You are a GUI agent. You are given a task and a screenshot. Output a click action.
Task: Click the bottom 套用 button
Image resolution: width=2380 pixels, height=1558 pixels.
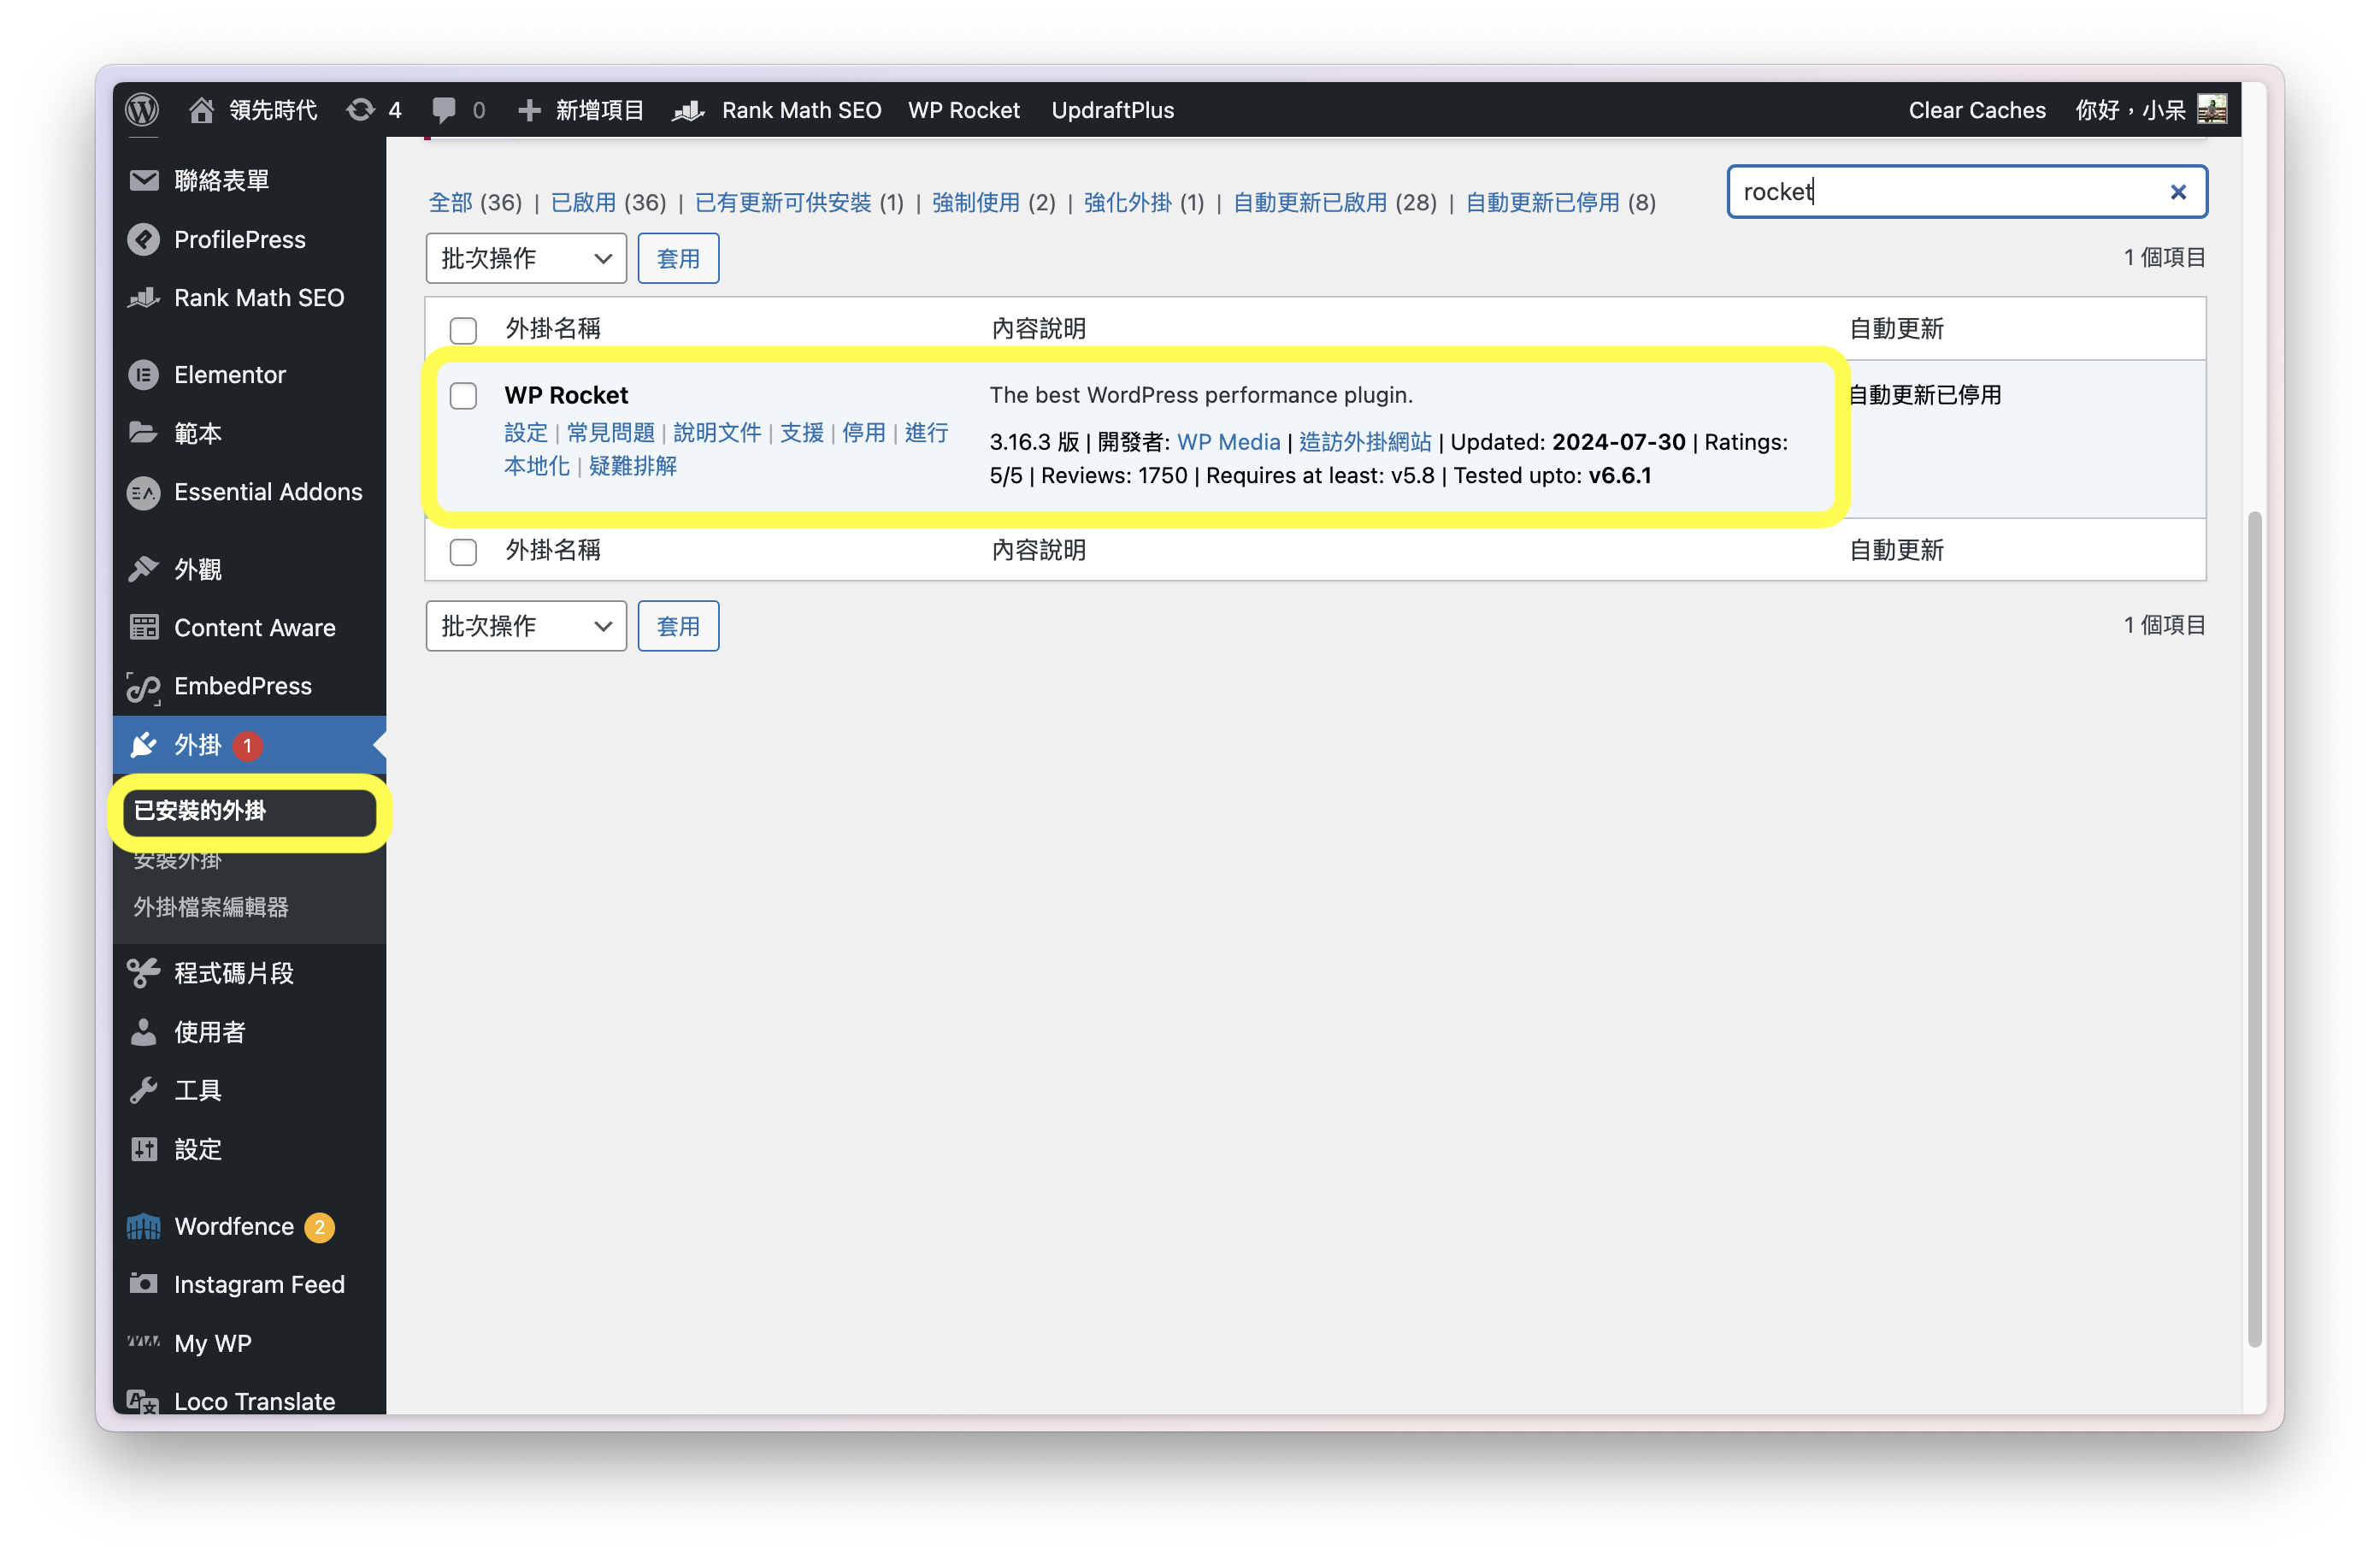point(678,626)
